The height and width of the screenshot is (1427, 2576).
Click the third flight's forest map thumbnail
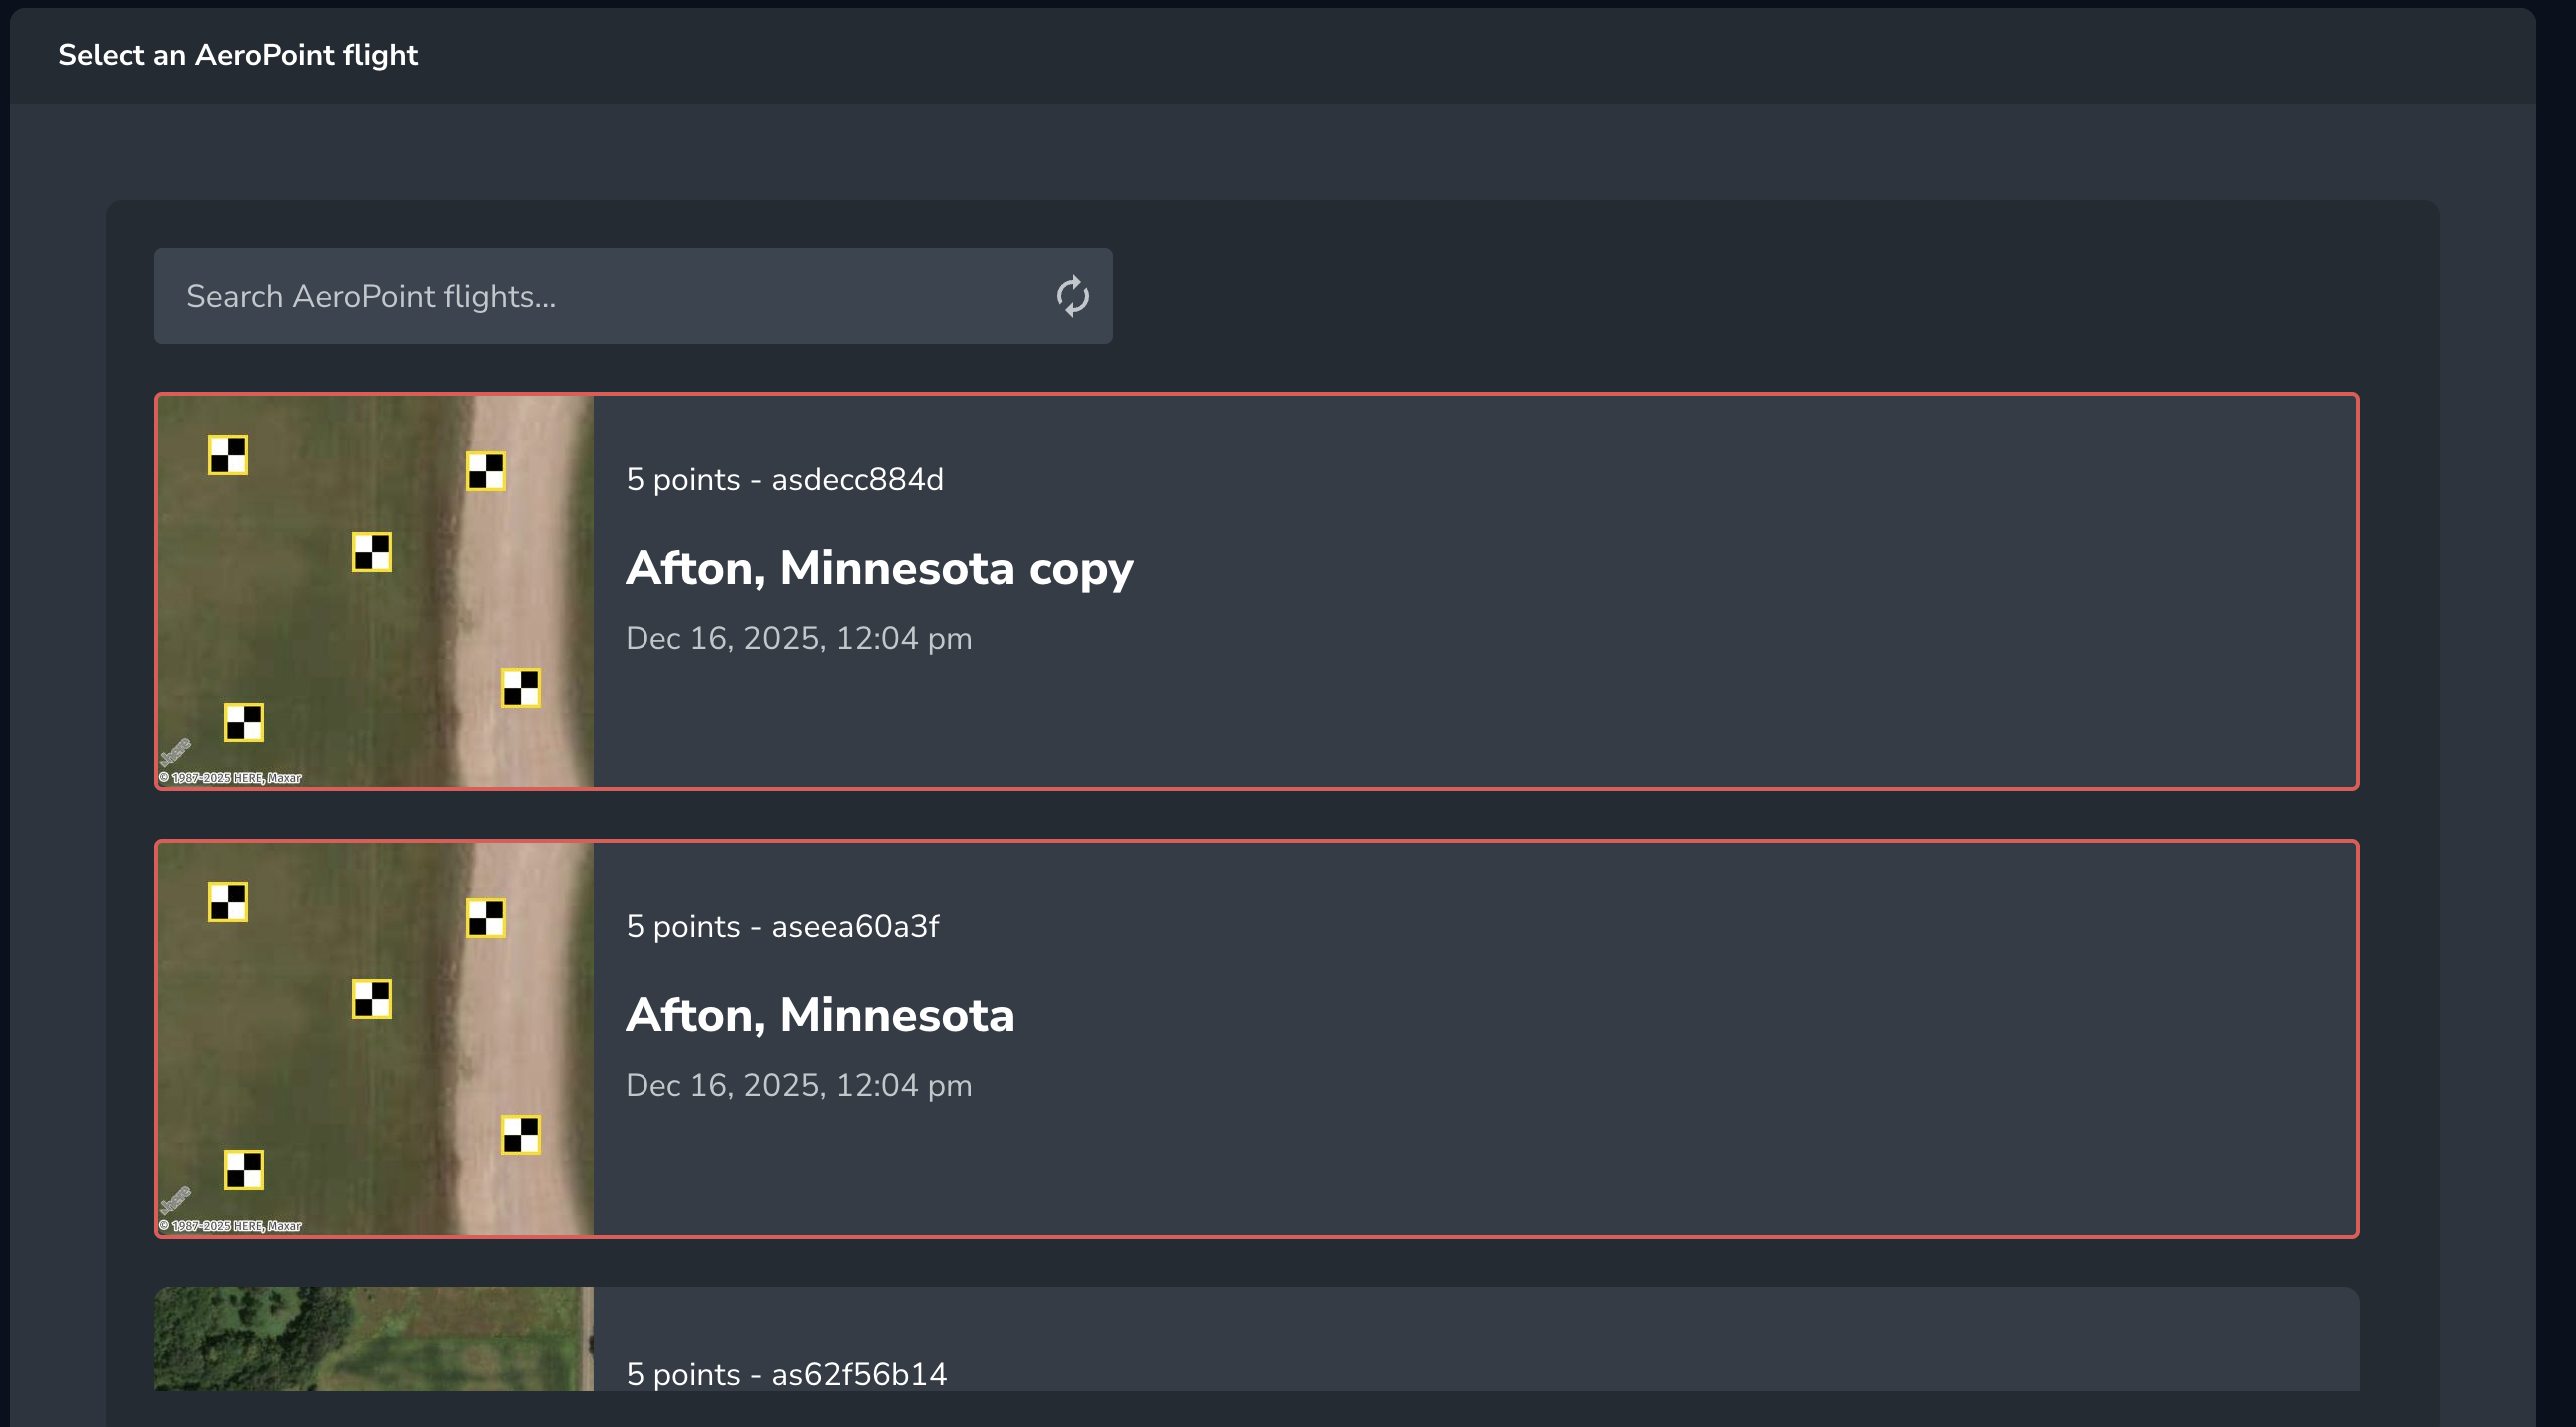coord(373,1338)
